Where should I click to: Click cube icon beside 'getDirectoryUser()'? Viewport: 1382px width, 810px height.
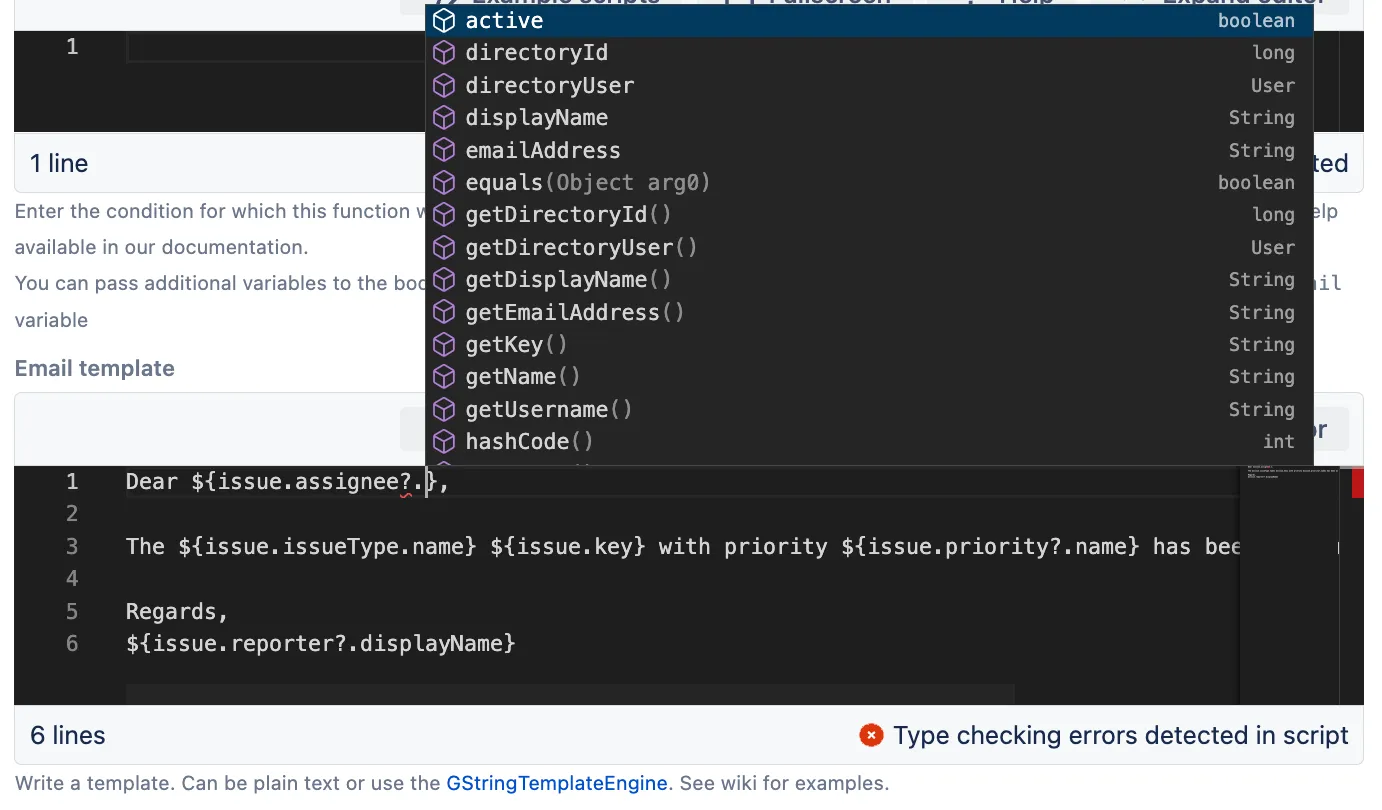pos(444,248)
